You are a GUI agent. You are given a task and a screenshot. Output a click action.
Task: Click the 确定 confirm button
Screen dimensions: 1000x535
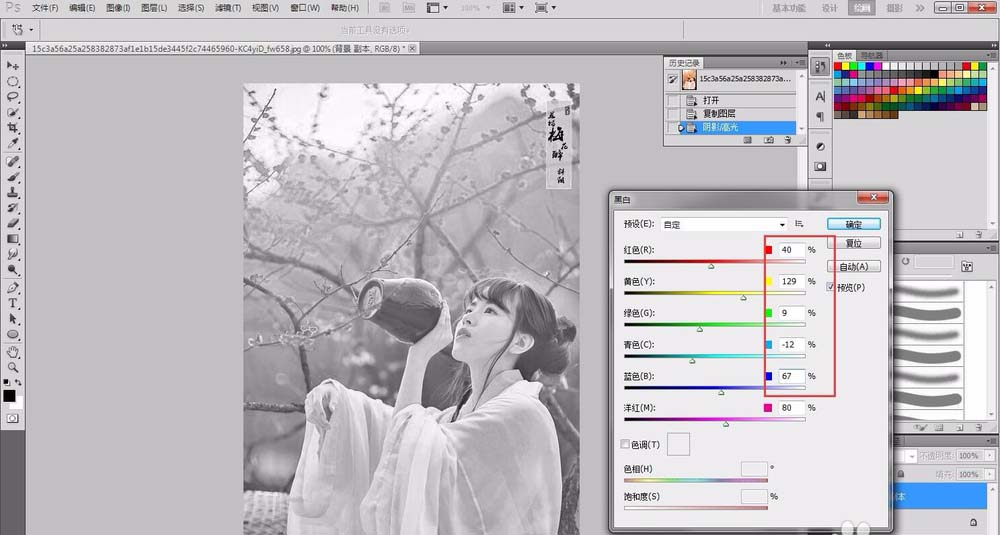click(x=853, y=224)
